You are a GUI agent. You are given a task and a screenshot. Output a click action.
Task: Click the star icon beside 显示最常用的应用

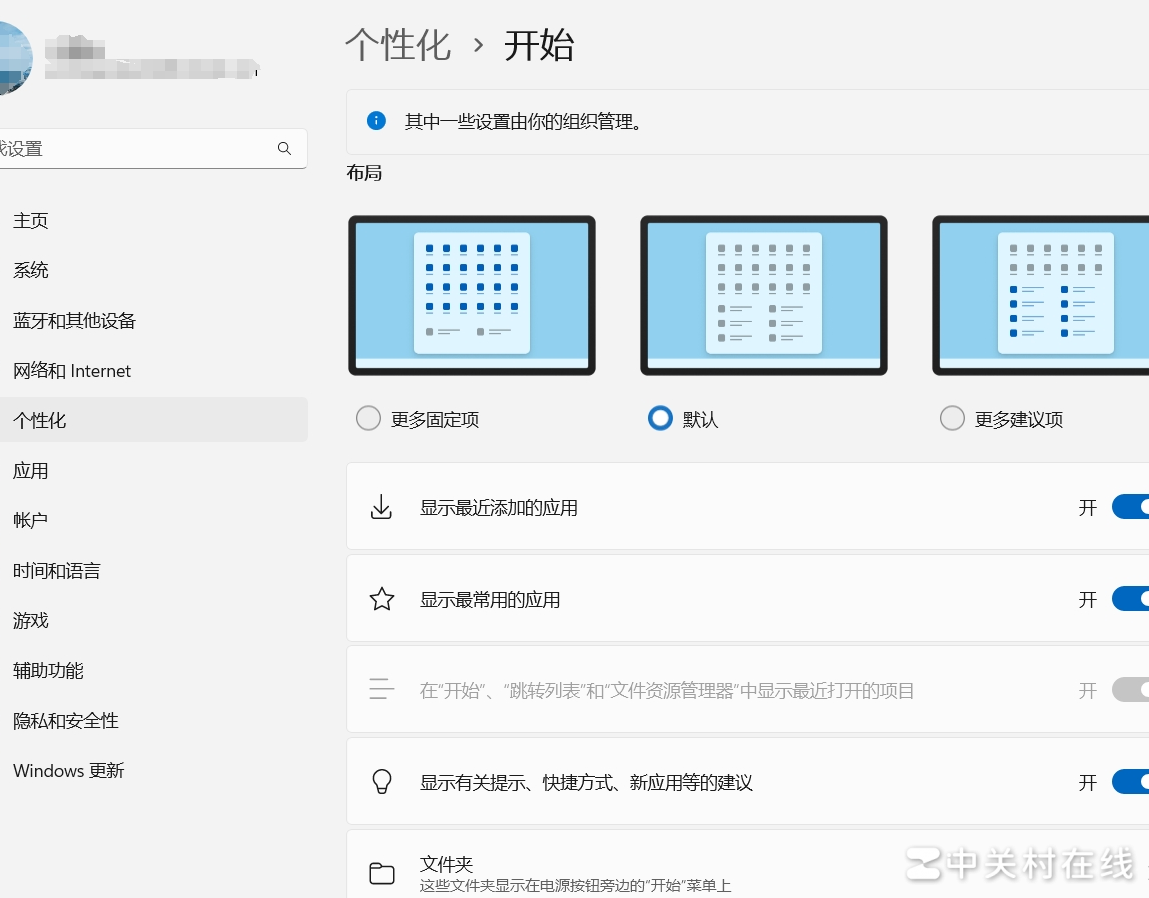coord(381,599)
